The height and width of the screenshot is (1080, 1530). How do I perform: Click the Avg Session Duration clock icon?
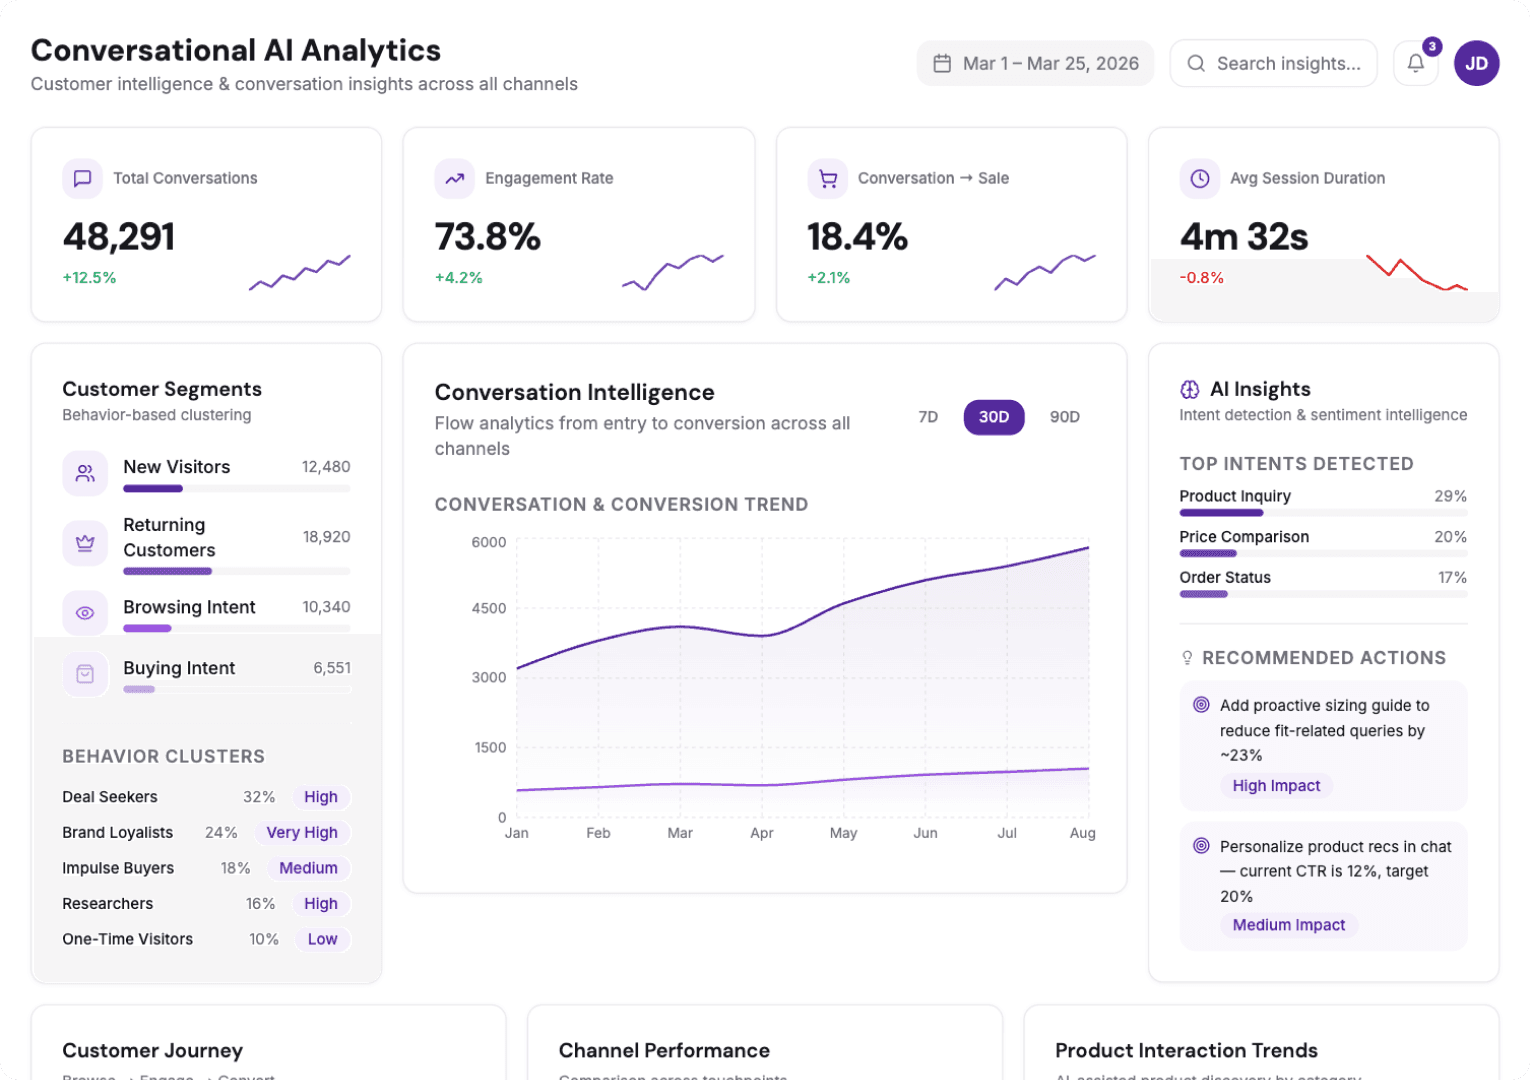1199,178
